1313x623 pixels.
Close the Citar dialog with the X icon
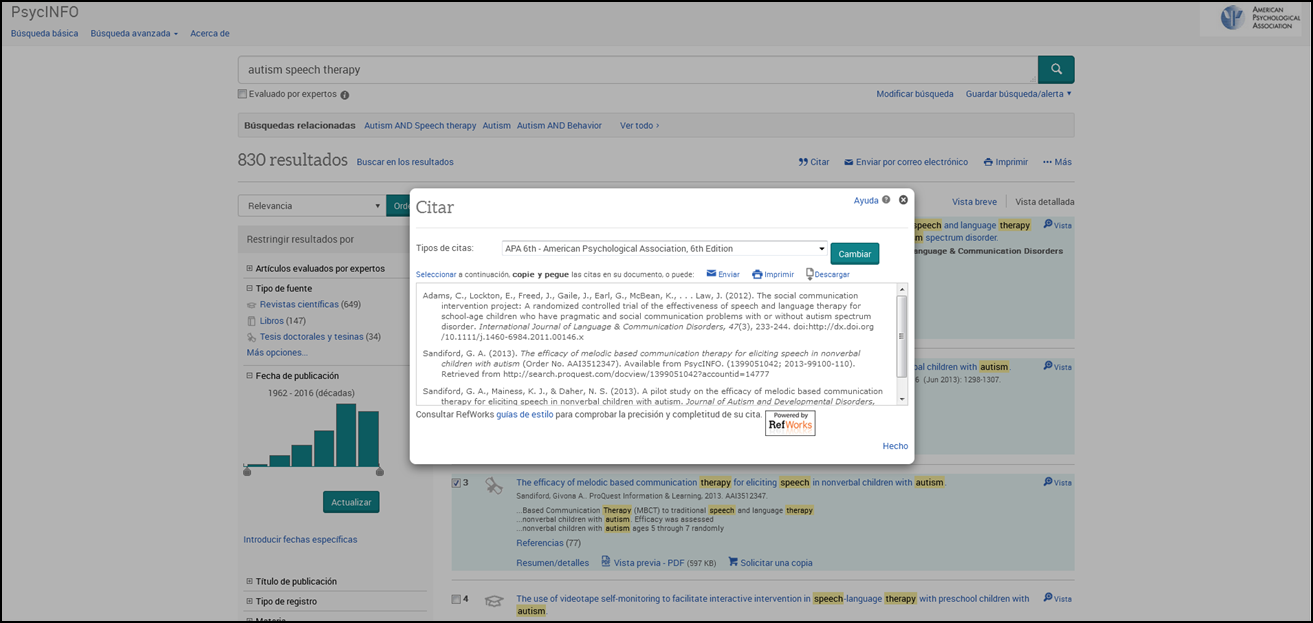tap(903, 200)
